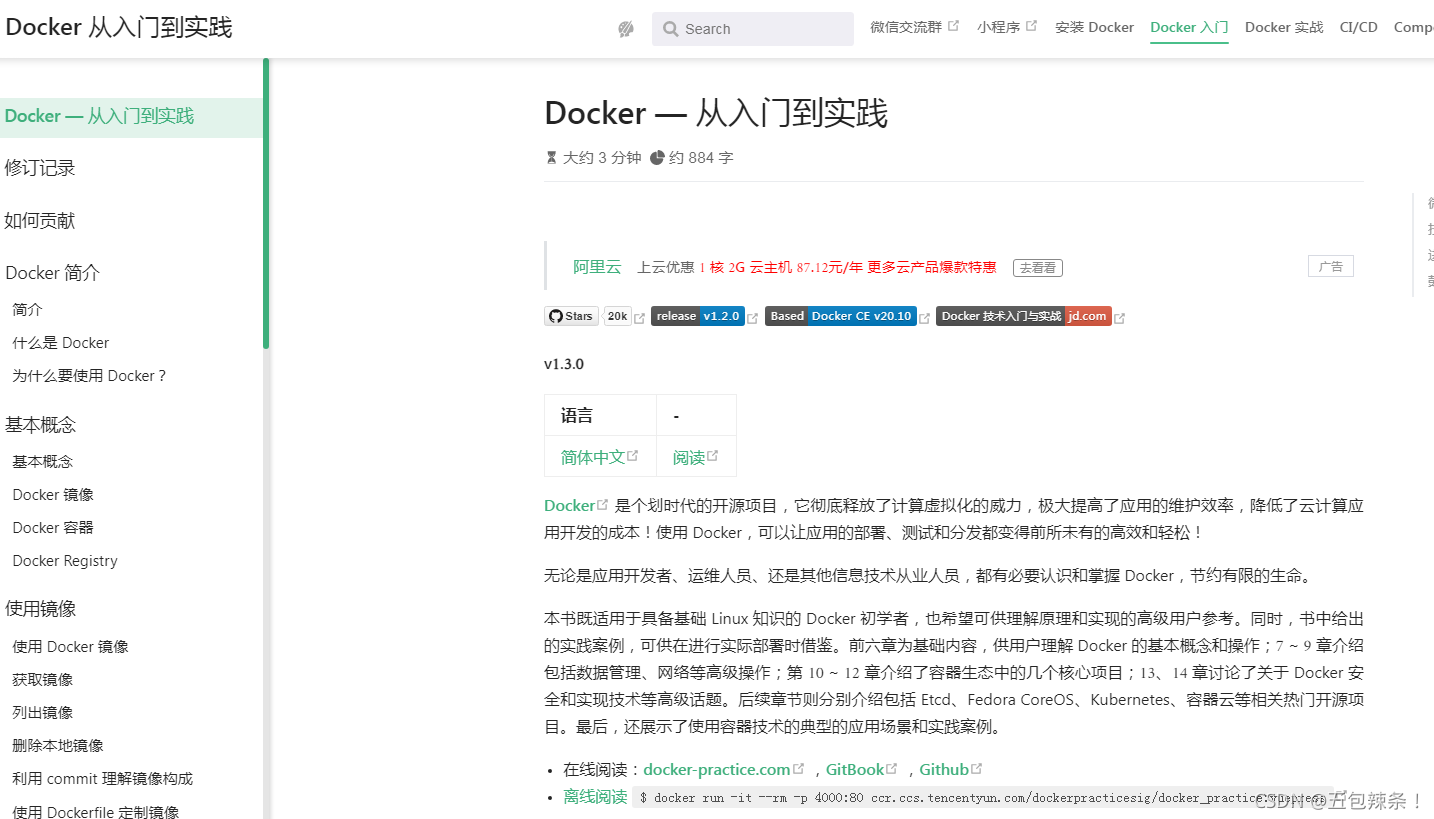This screenshot has height=819, width=1434.
Task: Expand the 使用镜像 sidebar section
Action: coord(40,609)
